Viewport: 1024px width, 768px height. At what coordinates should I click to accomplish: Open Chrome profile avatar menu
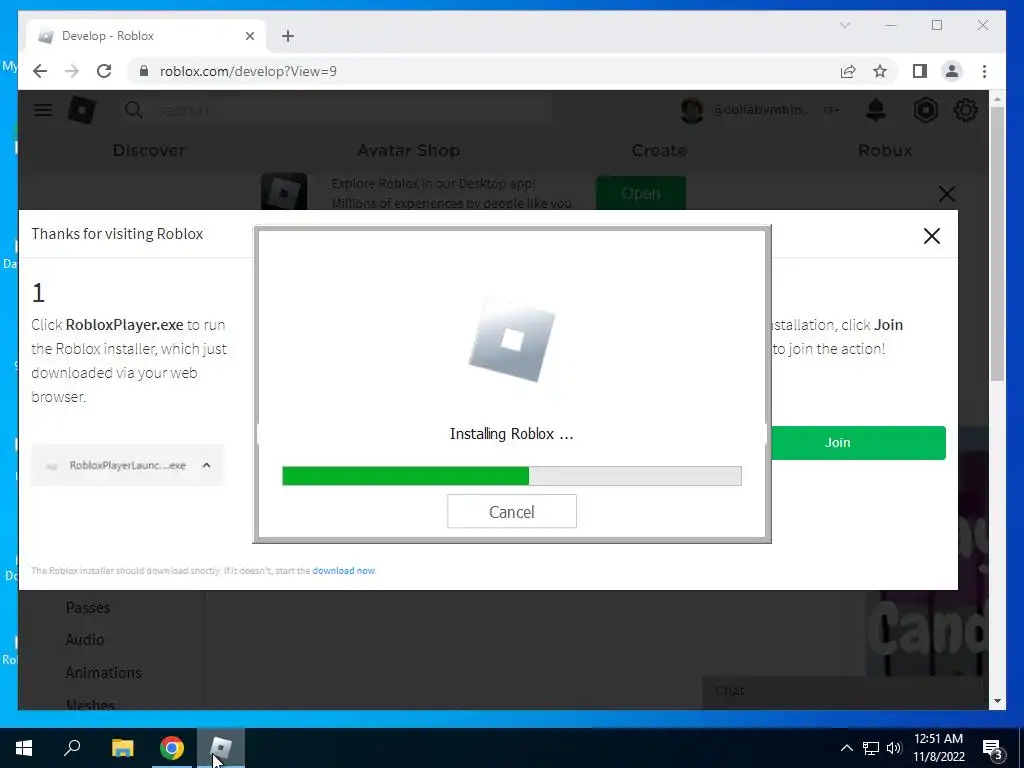click(x=952, y=71)
